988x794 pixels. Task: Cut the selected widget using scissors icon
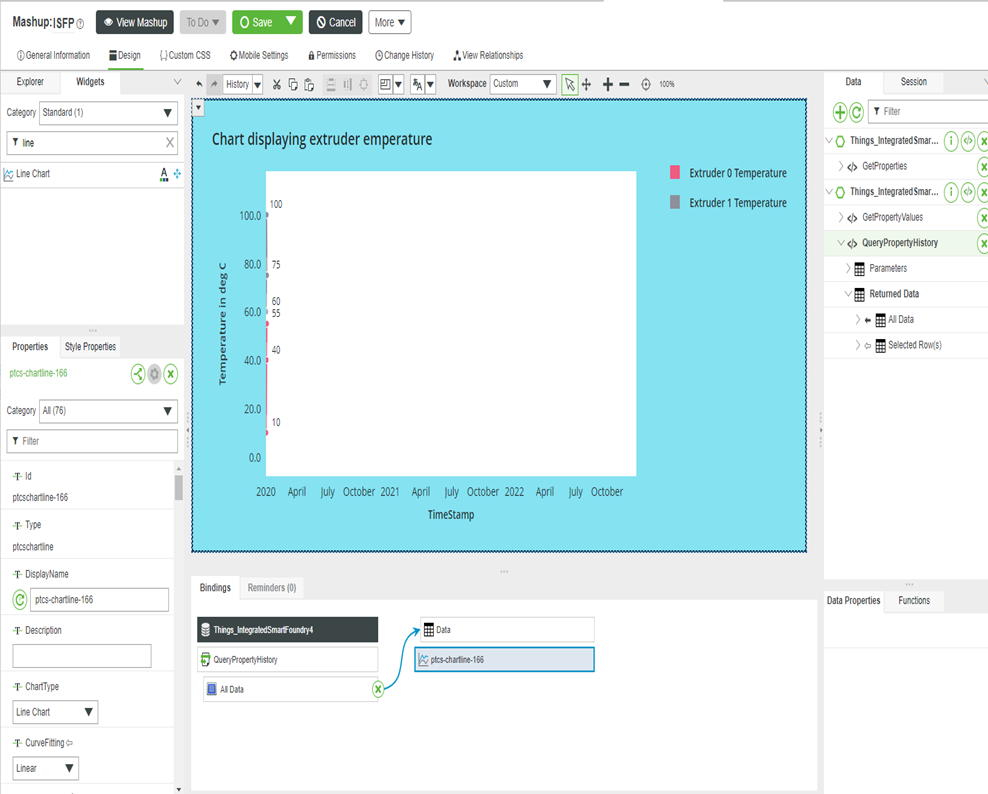click(x=276, y=84)
